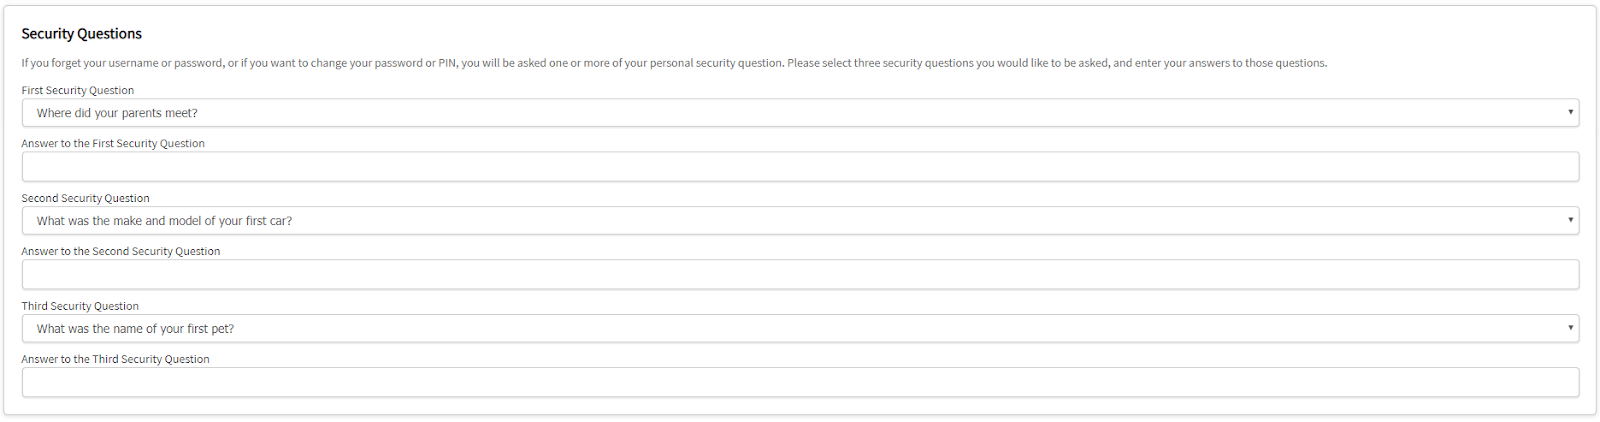Select the Answer to the Third Security Question field
The width and height of the screenshot is (1600, 422).
coord(800,383)
